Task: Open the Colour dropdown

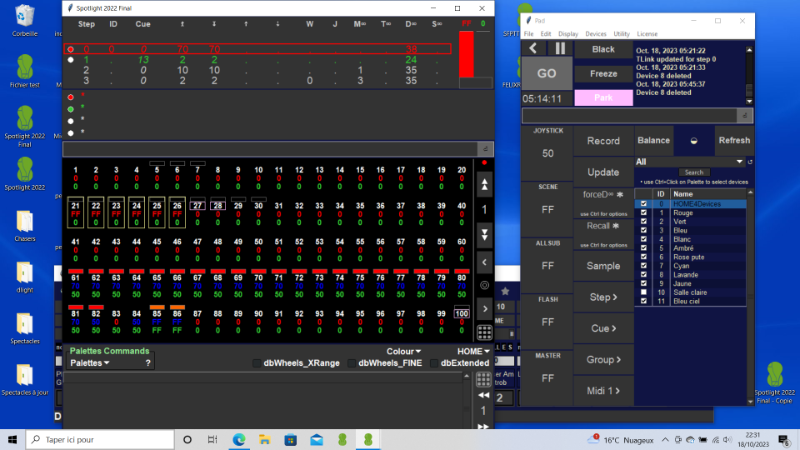Action: (405, 351)
